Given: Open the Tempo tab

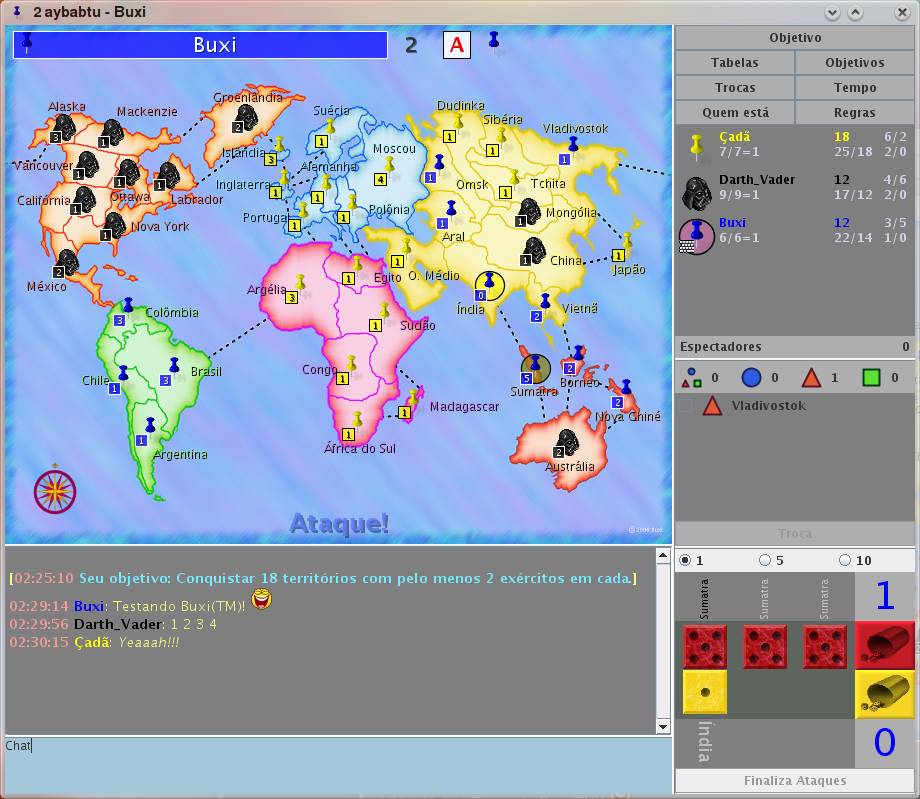Looking at the screenshot, I should click(x=854, y=88).
